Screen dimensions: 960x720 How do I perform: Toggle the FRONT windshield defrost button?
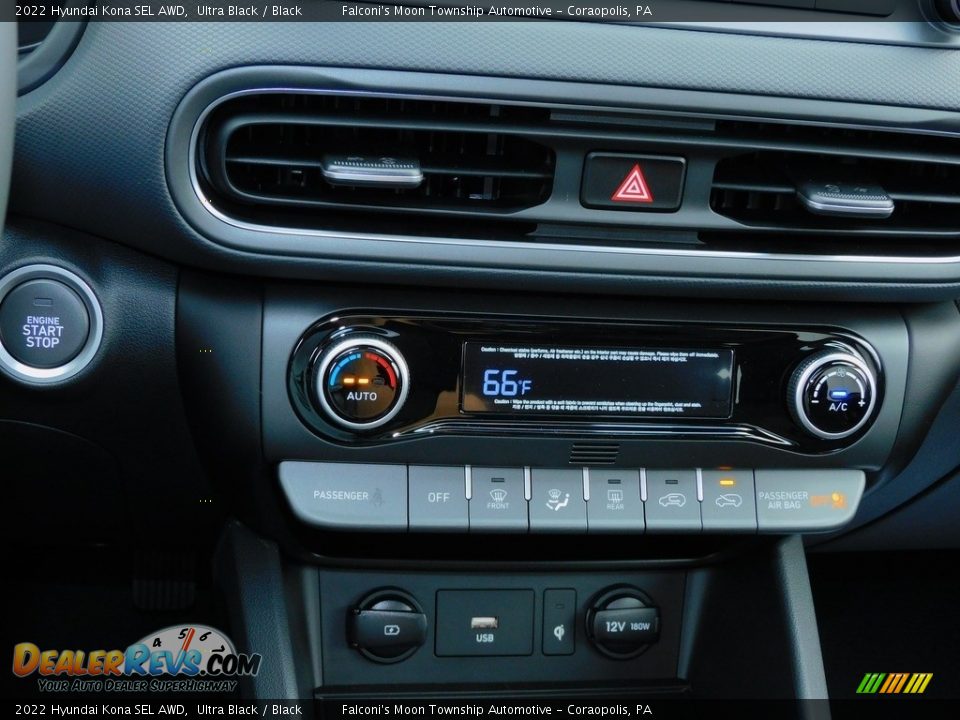coord(498,498)
